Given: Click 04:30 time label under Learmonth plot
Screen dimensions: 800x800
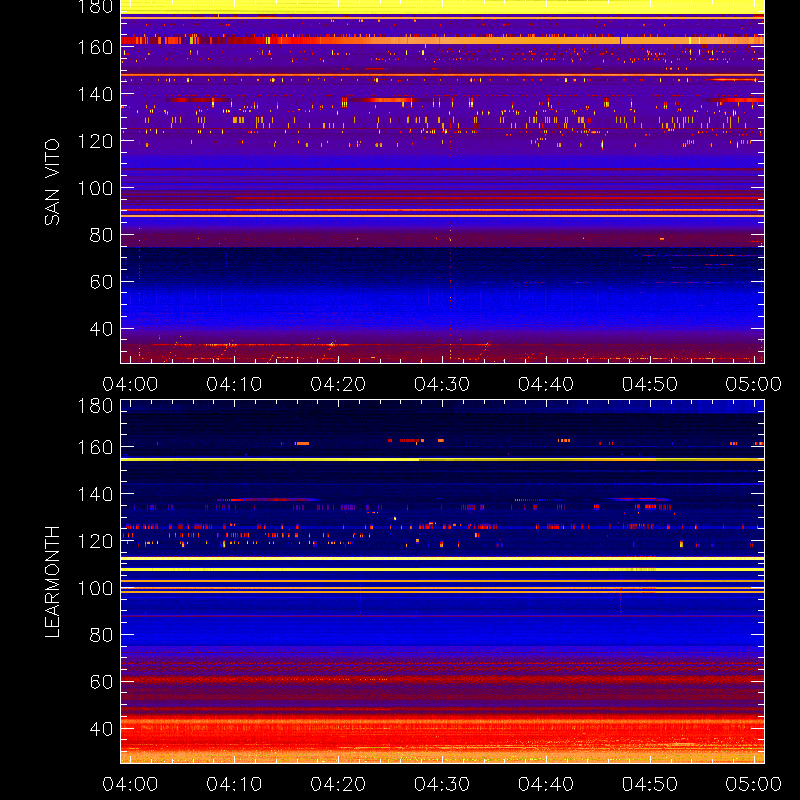Looking at the screenshot, I should (442, 784).
